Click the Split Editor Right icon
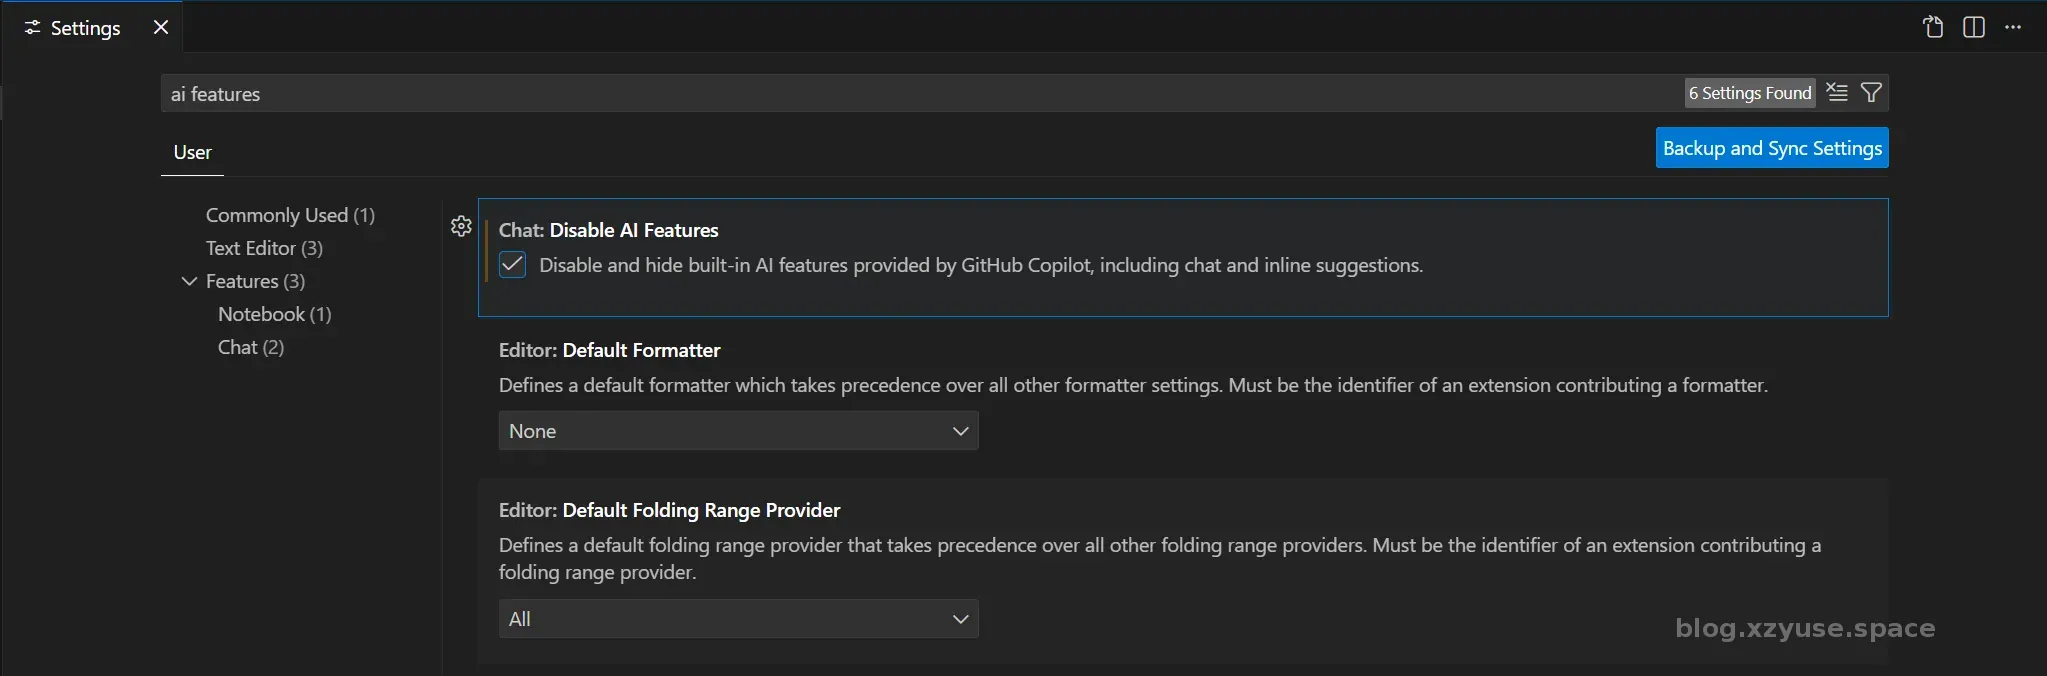 [1973, 27]
